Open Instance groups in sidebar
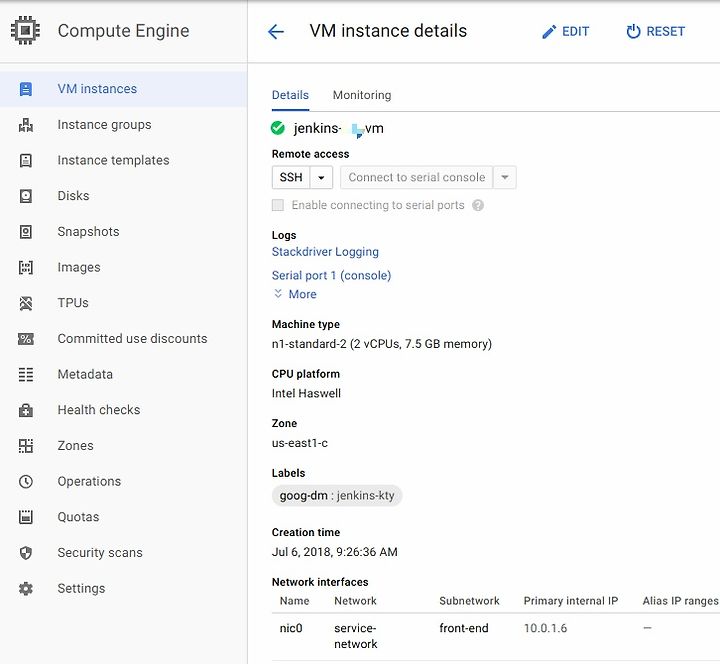This screenshot has height=664, width=720. pyautogui.click(x=124, y=124)
